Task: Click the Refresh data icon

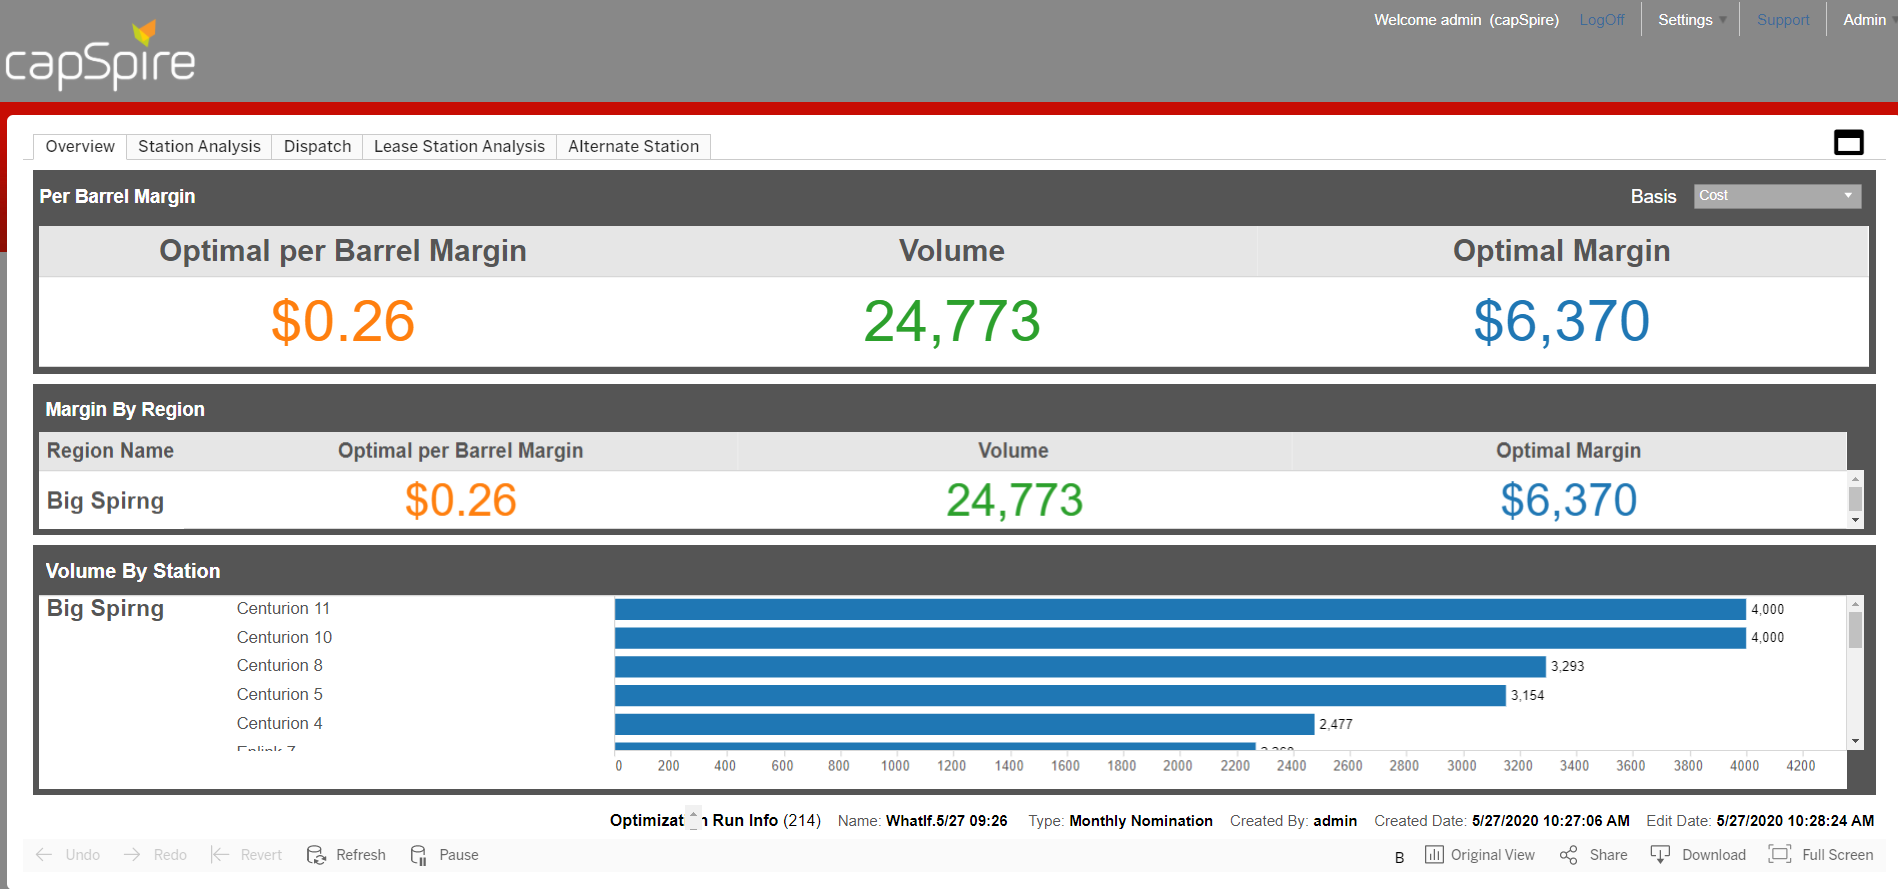Action: [x=317, y=855]
